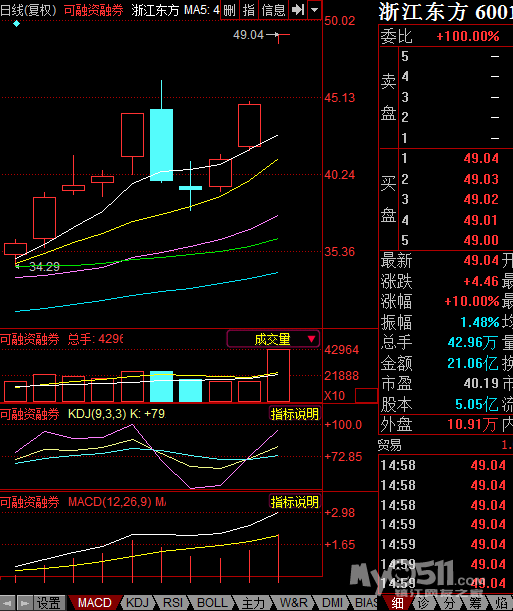Expand the top chart toolbar dropdown arrow
Viewport: 513px width, 611px height.
click(x=314, y=10)
